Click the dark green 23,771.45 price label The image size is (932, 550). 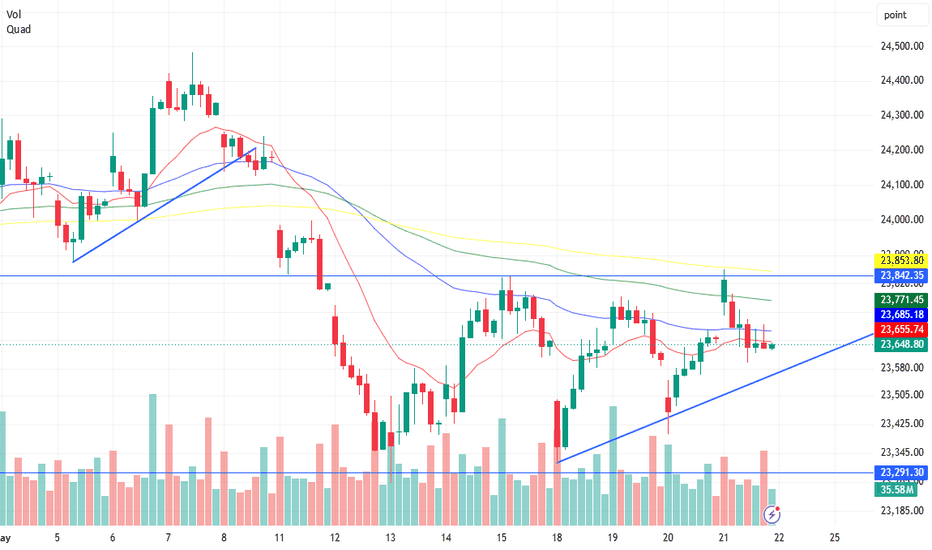[901, 300]
